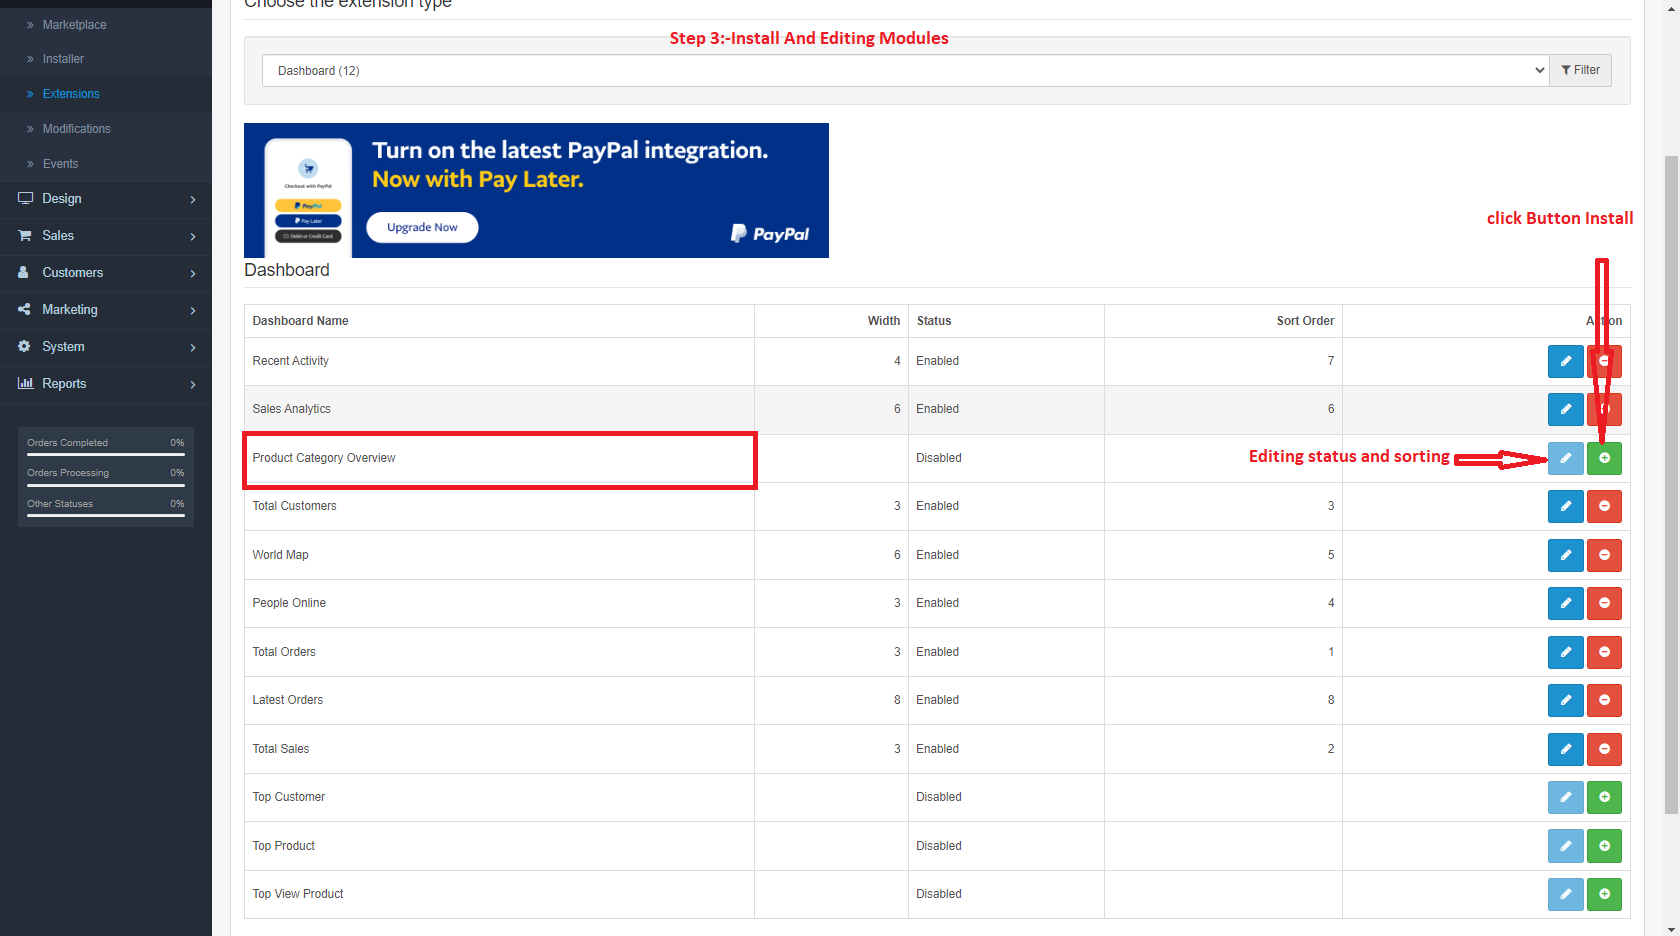Click Upgrade Now on PayPal banner
The image size is (1680, 936).
coord(422,228)
